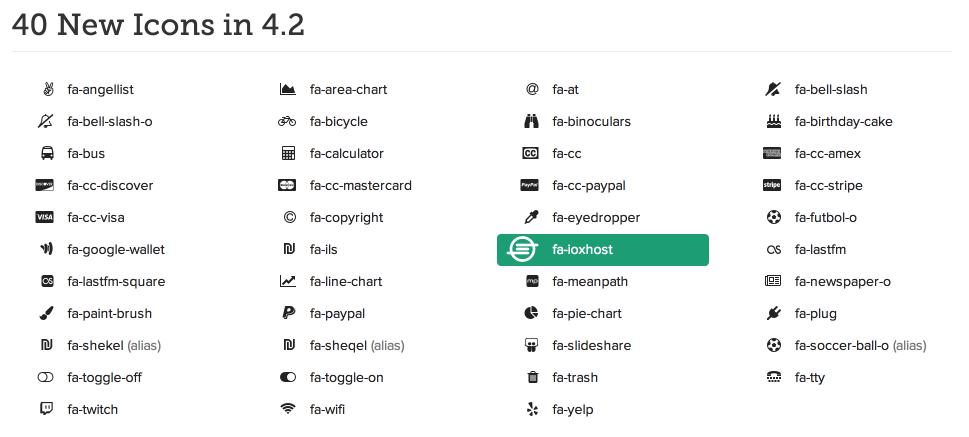Screen dimensions: 969x437
Task: Click the eyedropper icon
Action: click(x=531, y=218)
